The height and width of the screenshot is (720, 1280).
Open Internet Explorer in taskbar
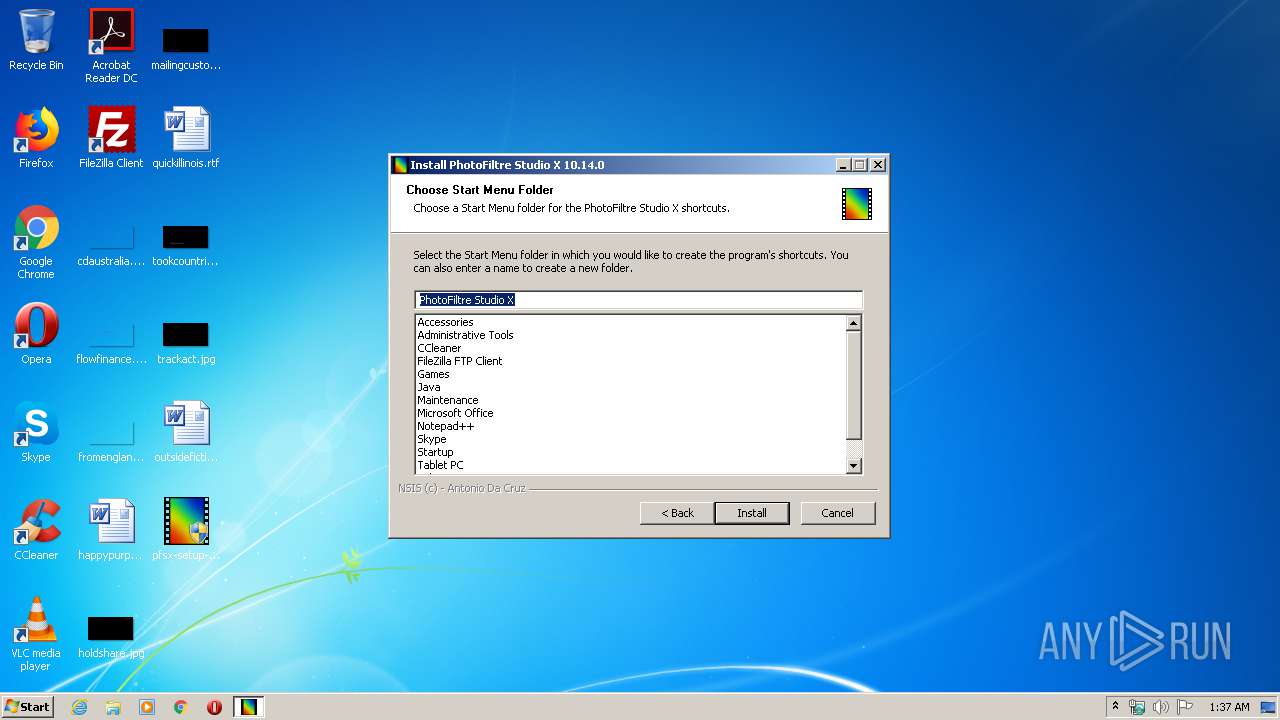click(80, 707)
